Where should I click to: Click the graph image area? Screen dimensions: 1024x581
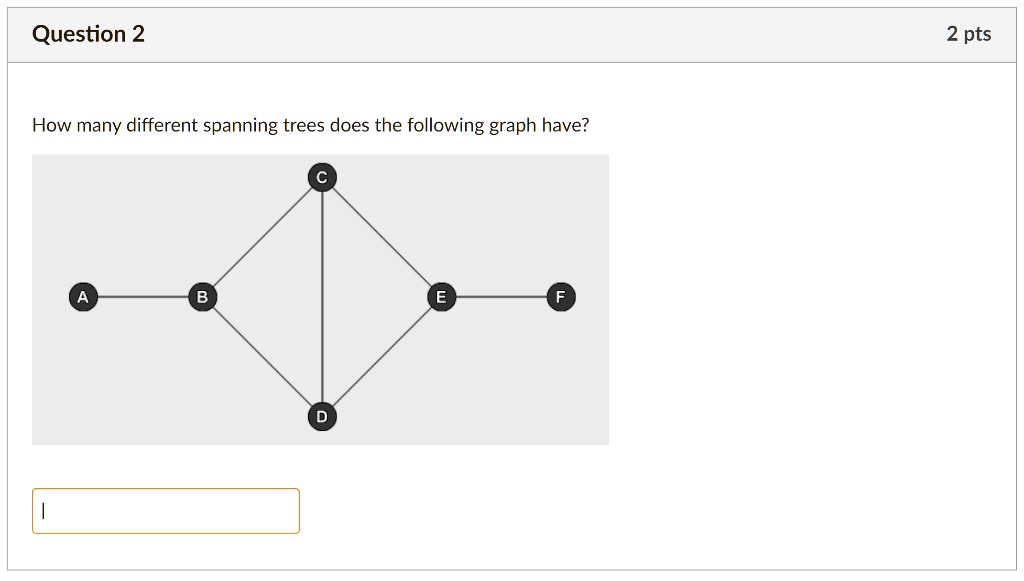(321, 298)
